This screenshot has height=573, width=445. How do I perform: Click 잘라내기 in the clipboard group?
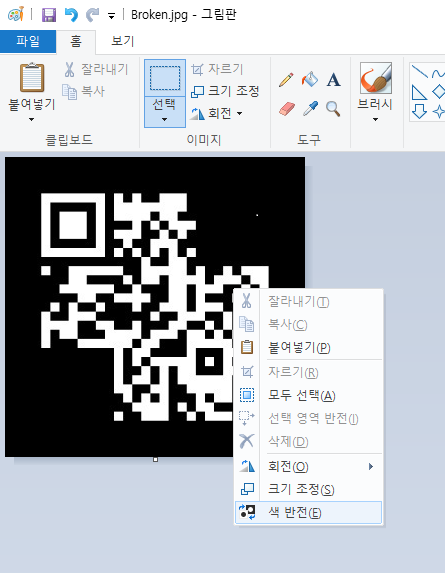click(96, 69)
